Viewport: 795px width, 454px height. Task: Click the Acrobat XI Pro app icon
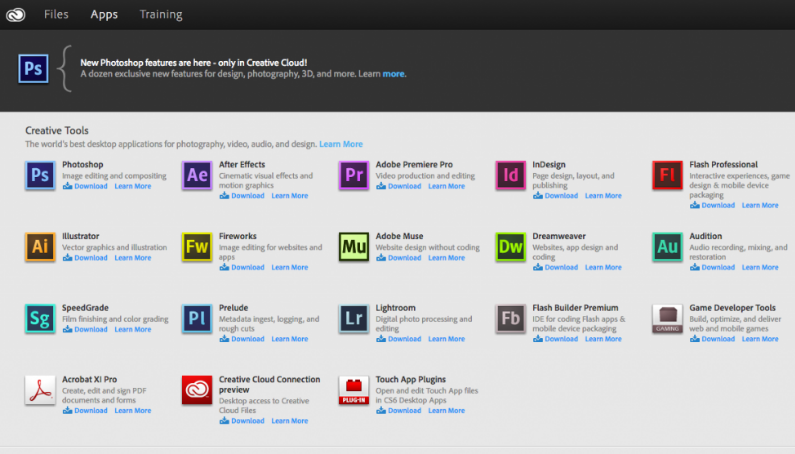click(x=40, y=390)
